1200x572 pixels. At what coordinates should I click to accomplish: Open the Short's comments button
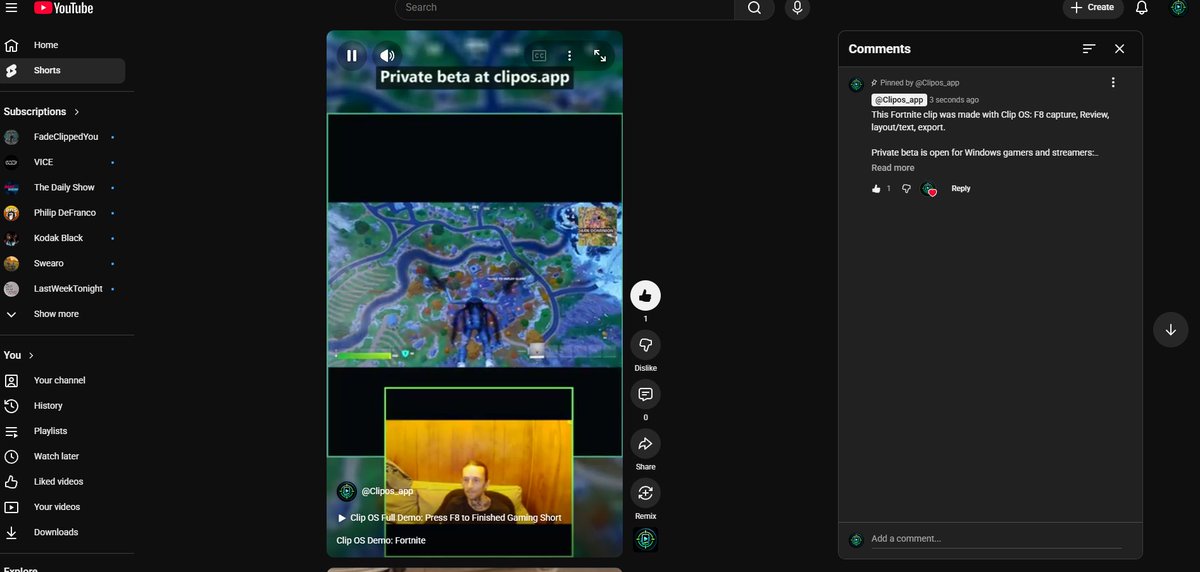[x=645, y=394]
